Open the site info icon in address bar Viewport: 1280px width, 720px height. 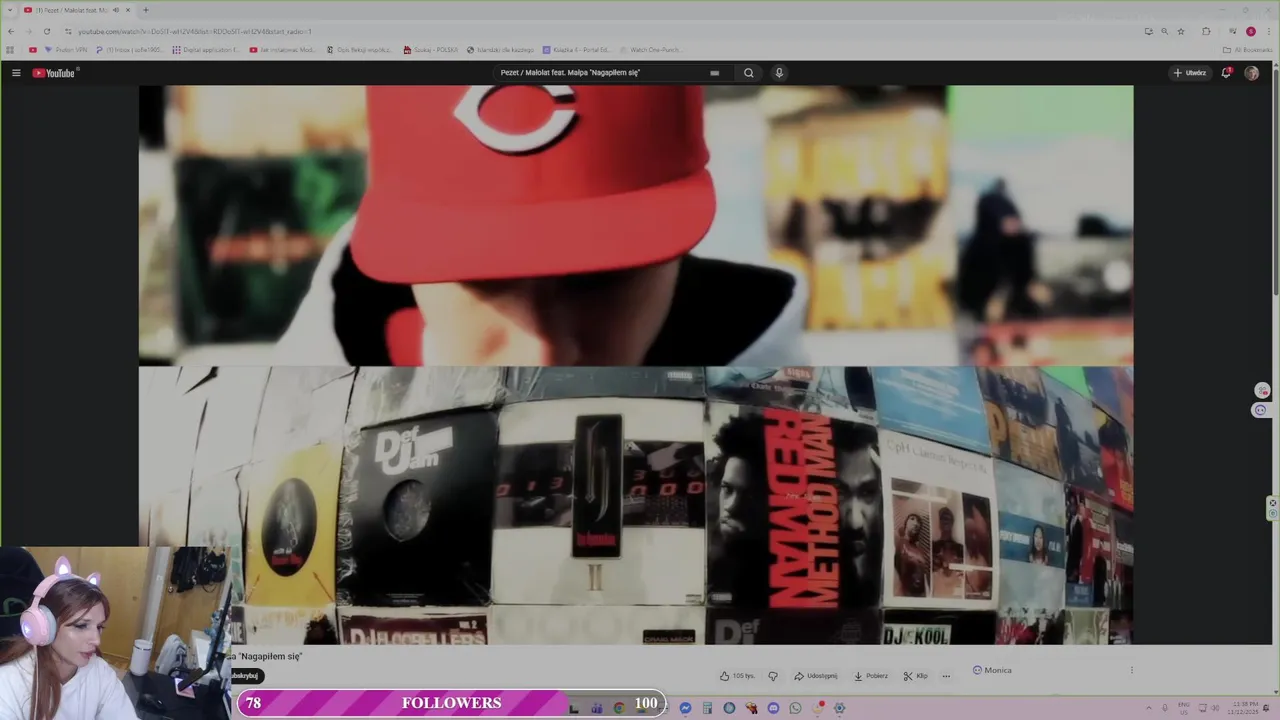click(x=69, y=31)
